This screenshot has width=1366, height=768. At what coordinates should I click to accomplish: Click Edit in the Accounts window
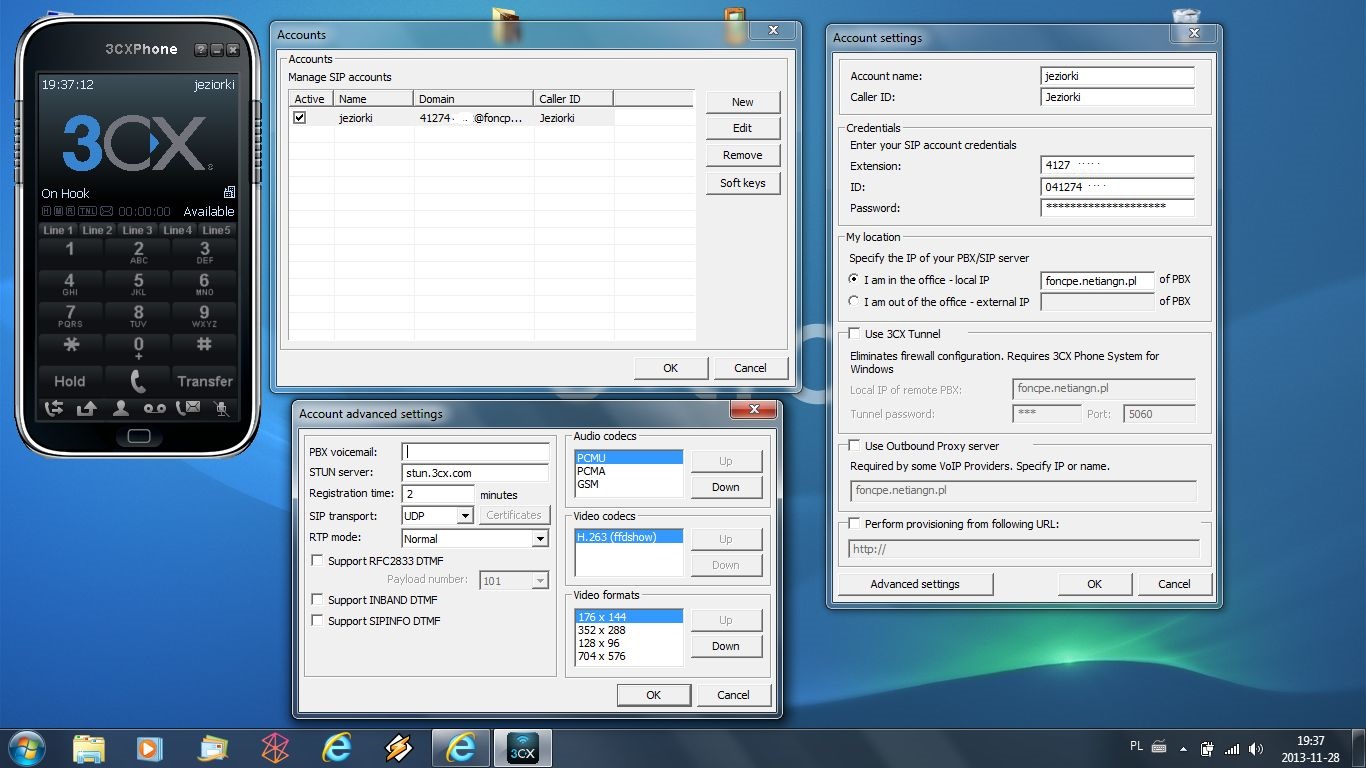[742, 128]
